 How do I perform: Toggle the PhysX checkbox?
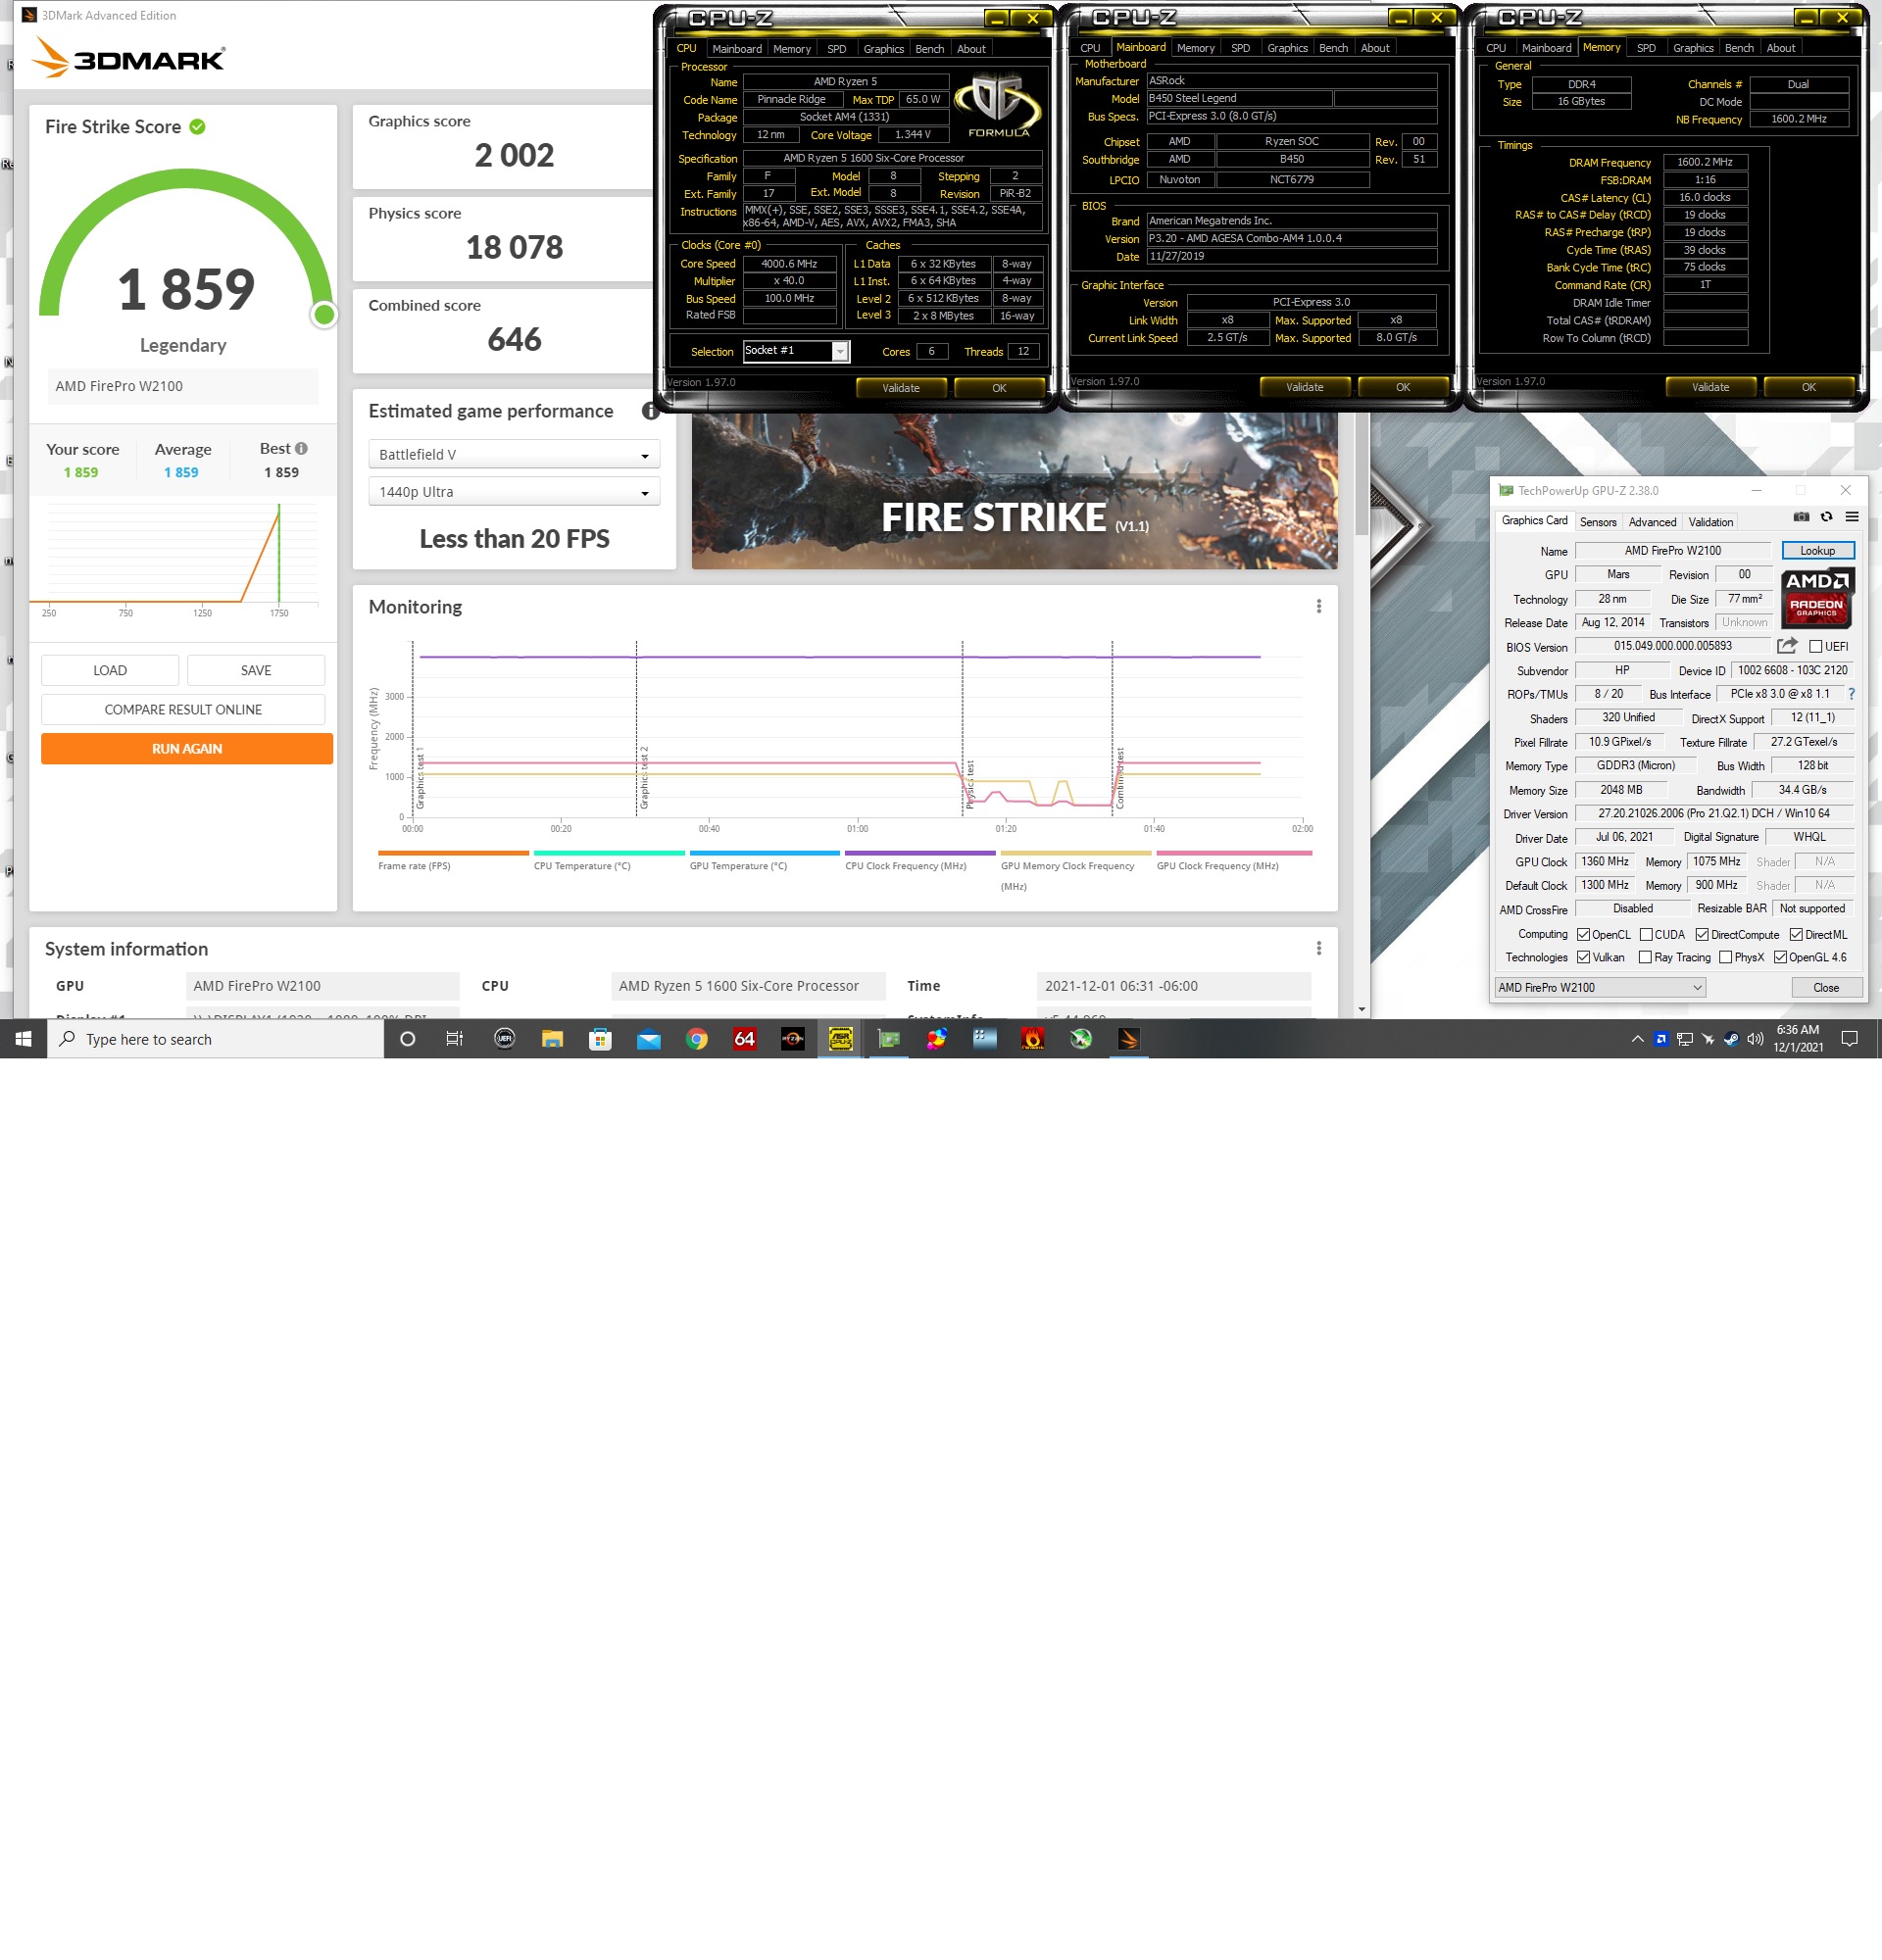click(1725, 958)
